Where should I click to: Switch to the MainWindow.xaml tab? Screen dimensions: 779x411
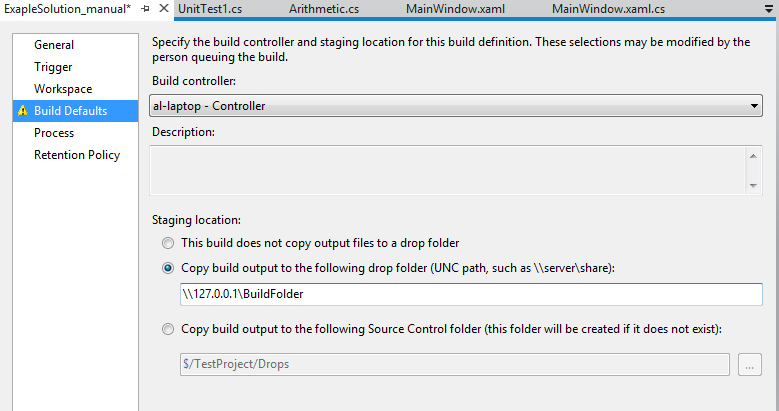[x=455, y=9]
